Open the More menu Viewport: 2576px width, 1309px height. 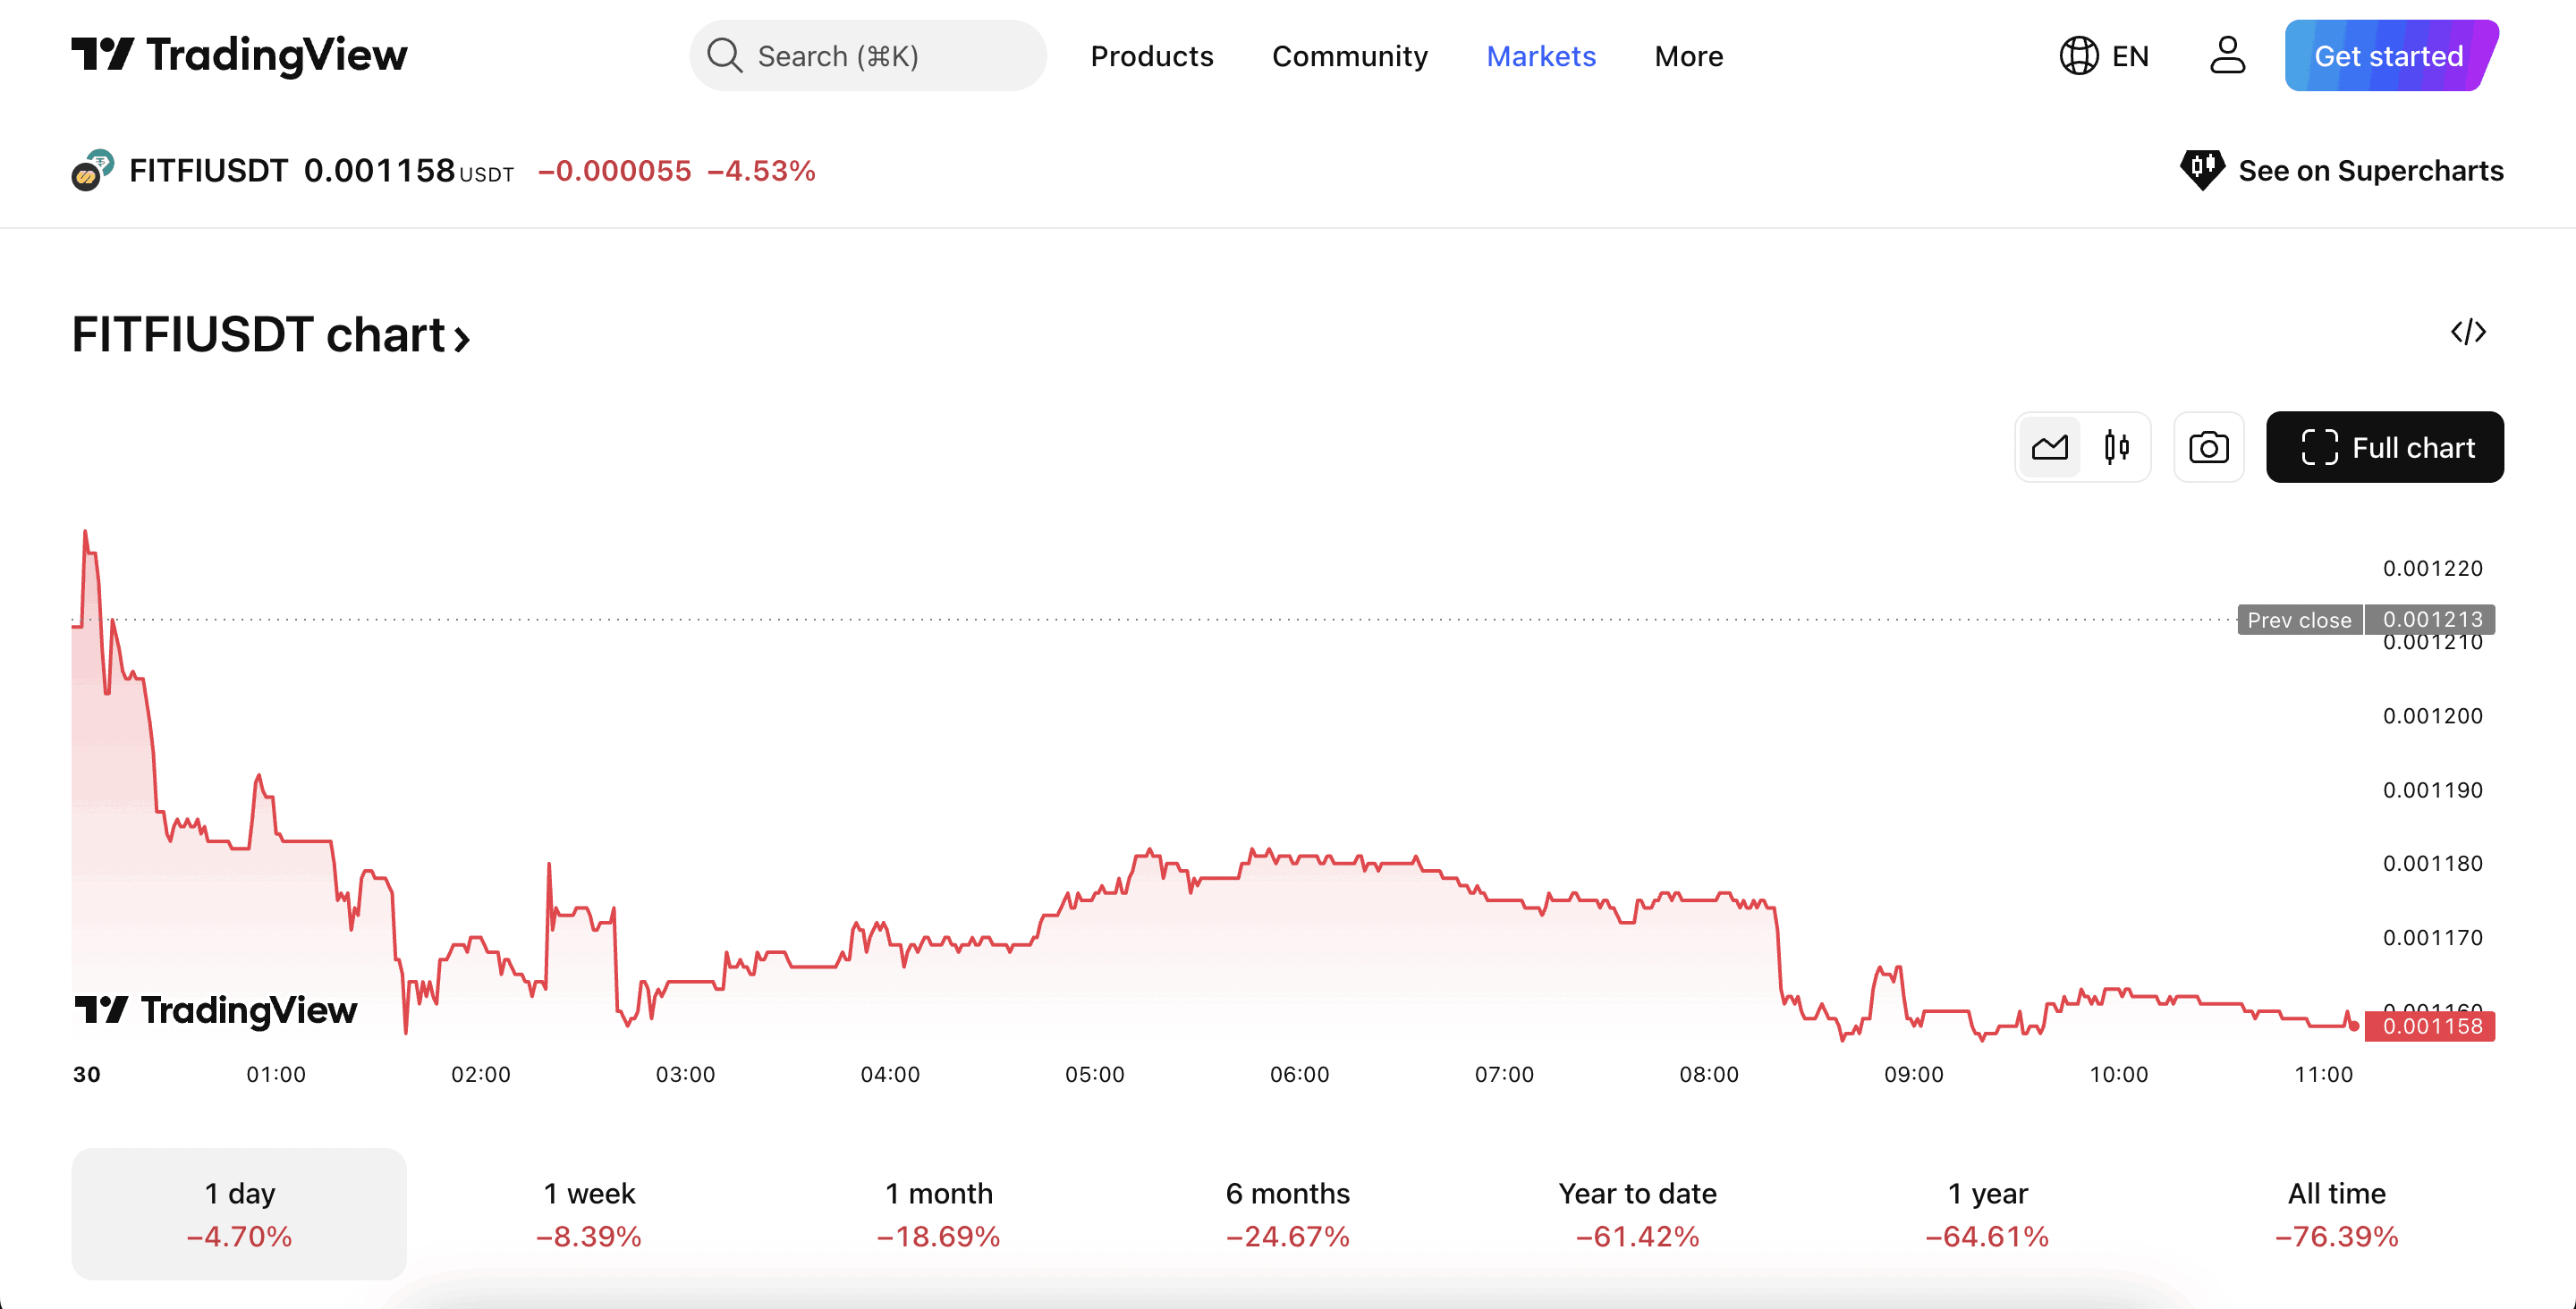pos(1688,56)
